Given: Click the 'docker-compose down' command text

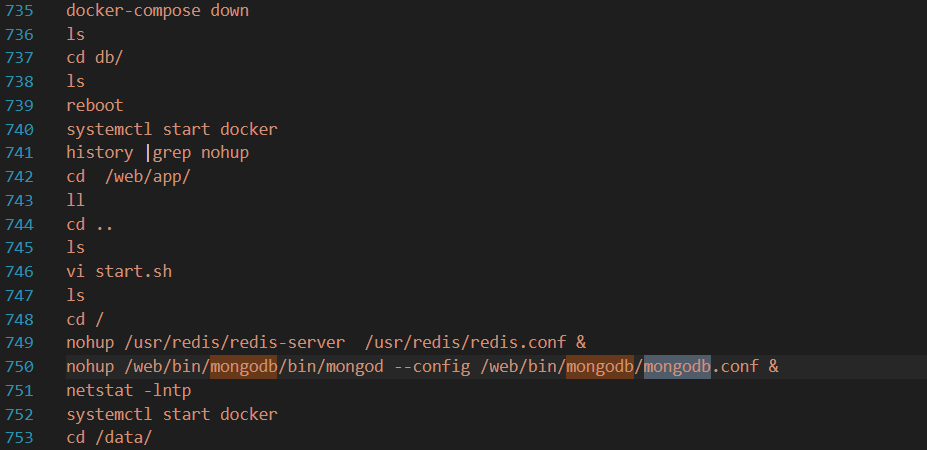Looking at the screenshot, I should coord(157,12).
